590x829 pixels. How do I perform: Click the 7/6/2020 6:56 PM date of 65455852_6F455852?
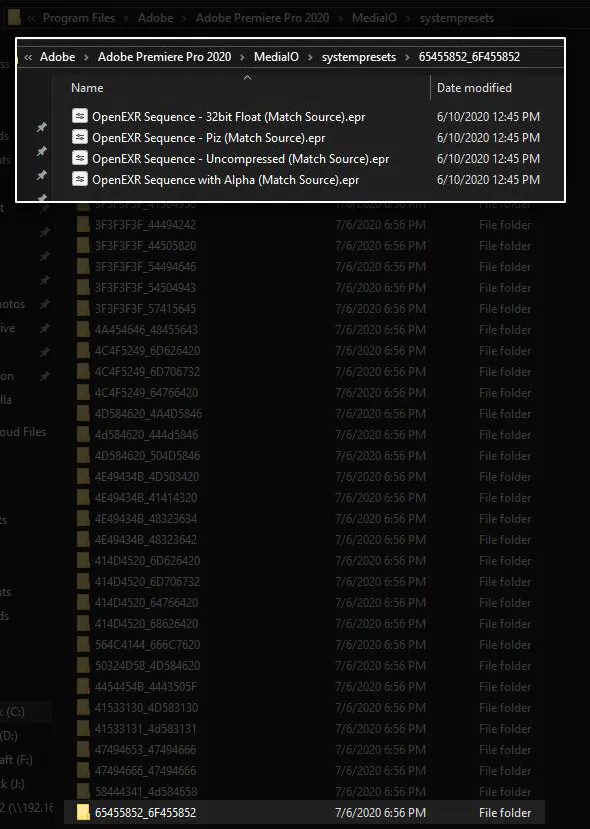point(381,813)
